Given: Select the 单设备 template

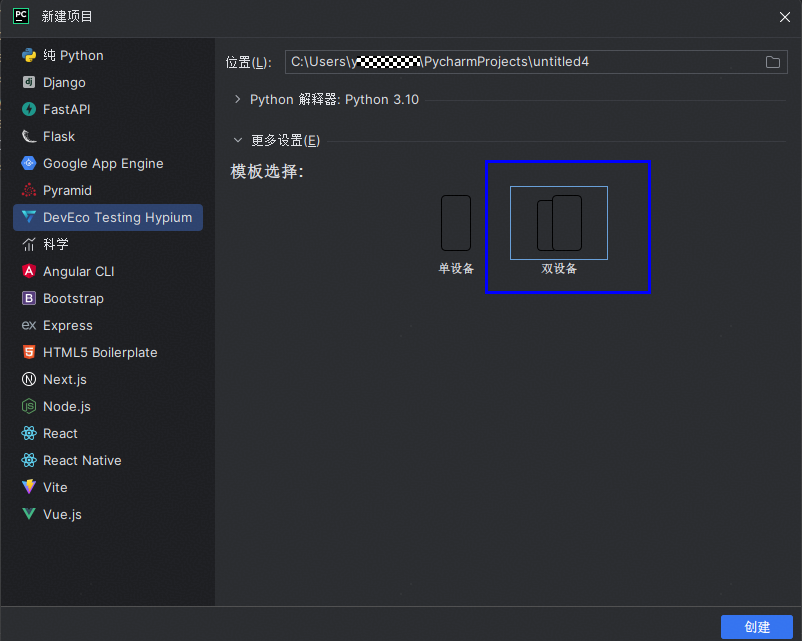Looking at the screenshot, I should click(x=456, y=233).
